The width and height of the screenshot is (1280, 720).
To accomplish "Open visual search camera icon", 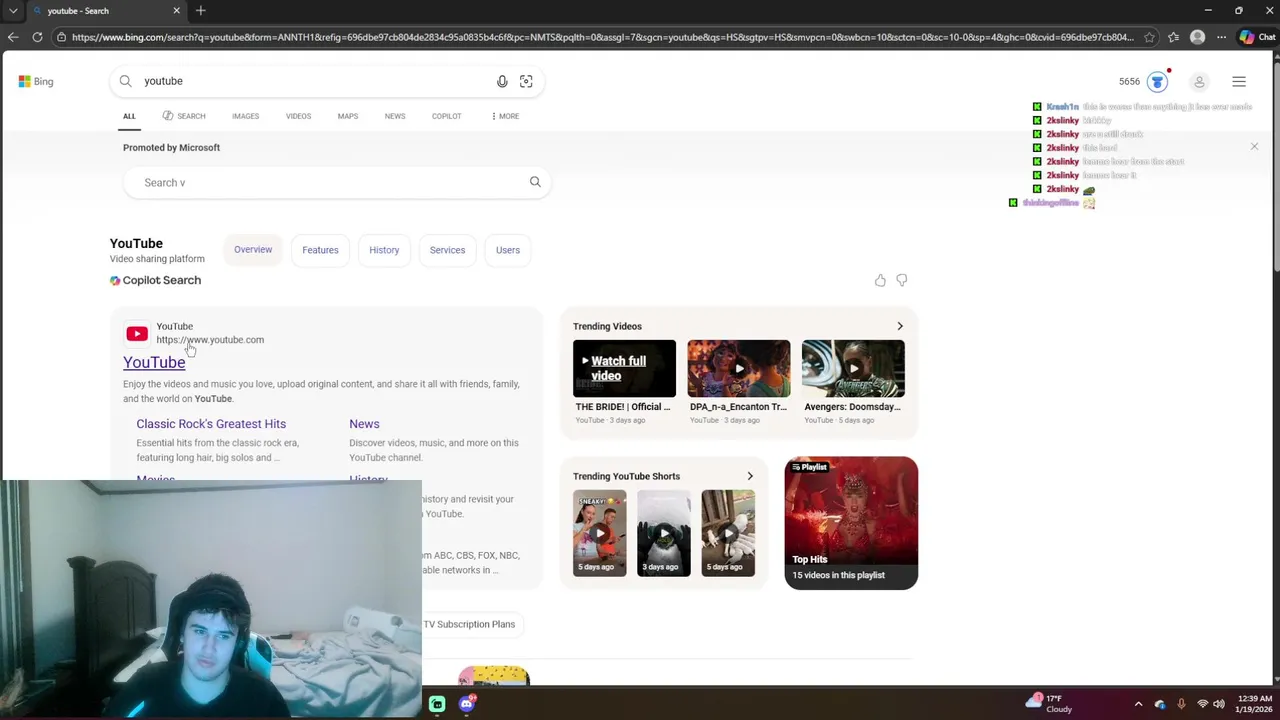I will tap(526, 81).
